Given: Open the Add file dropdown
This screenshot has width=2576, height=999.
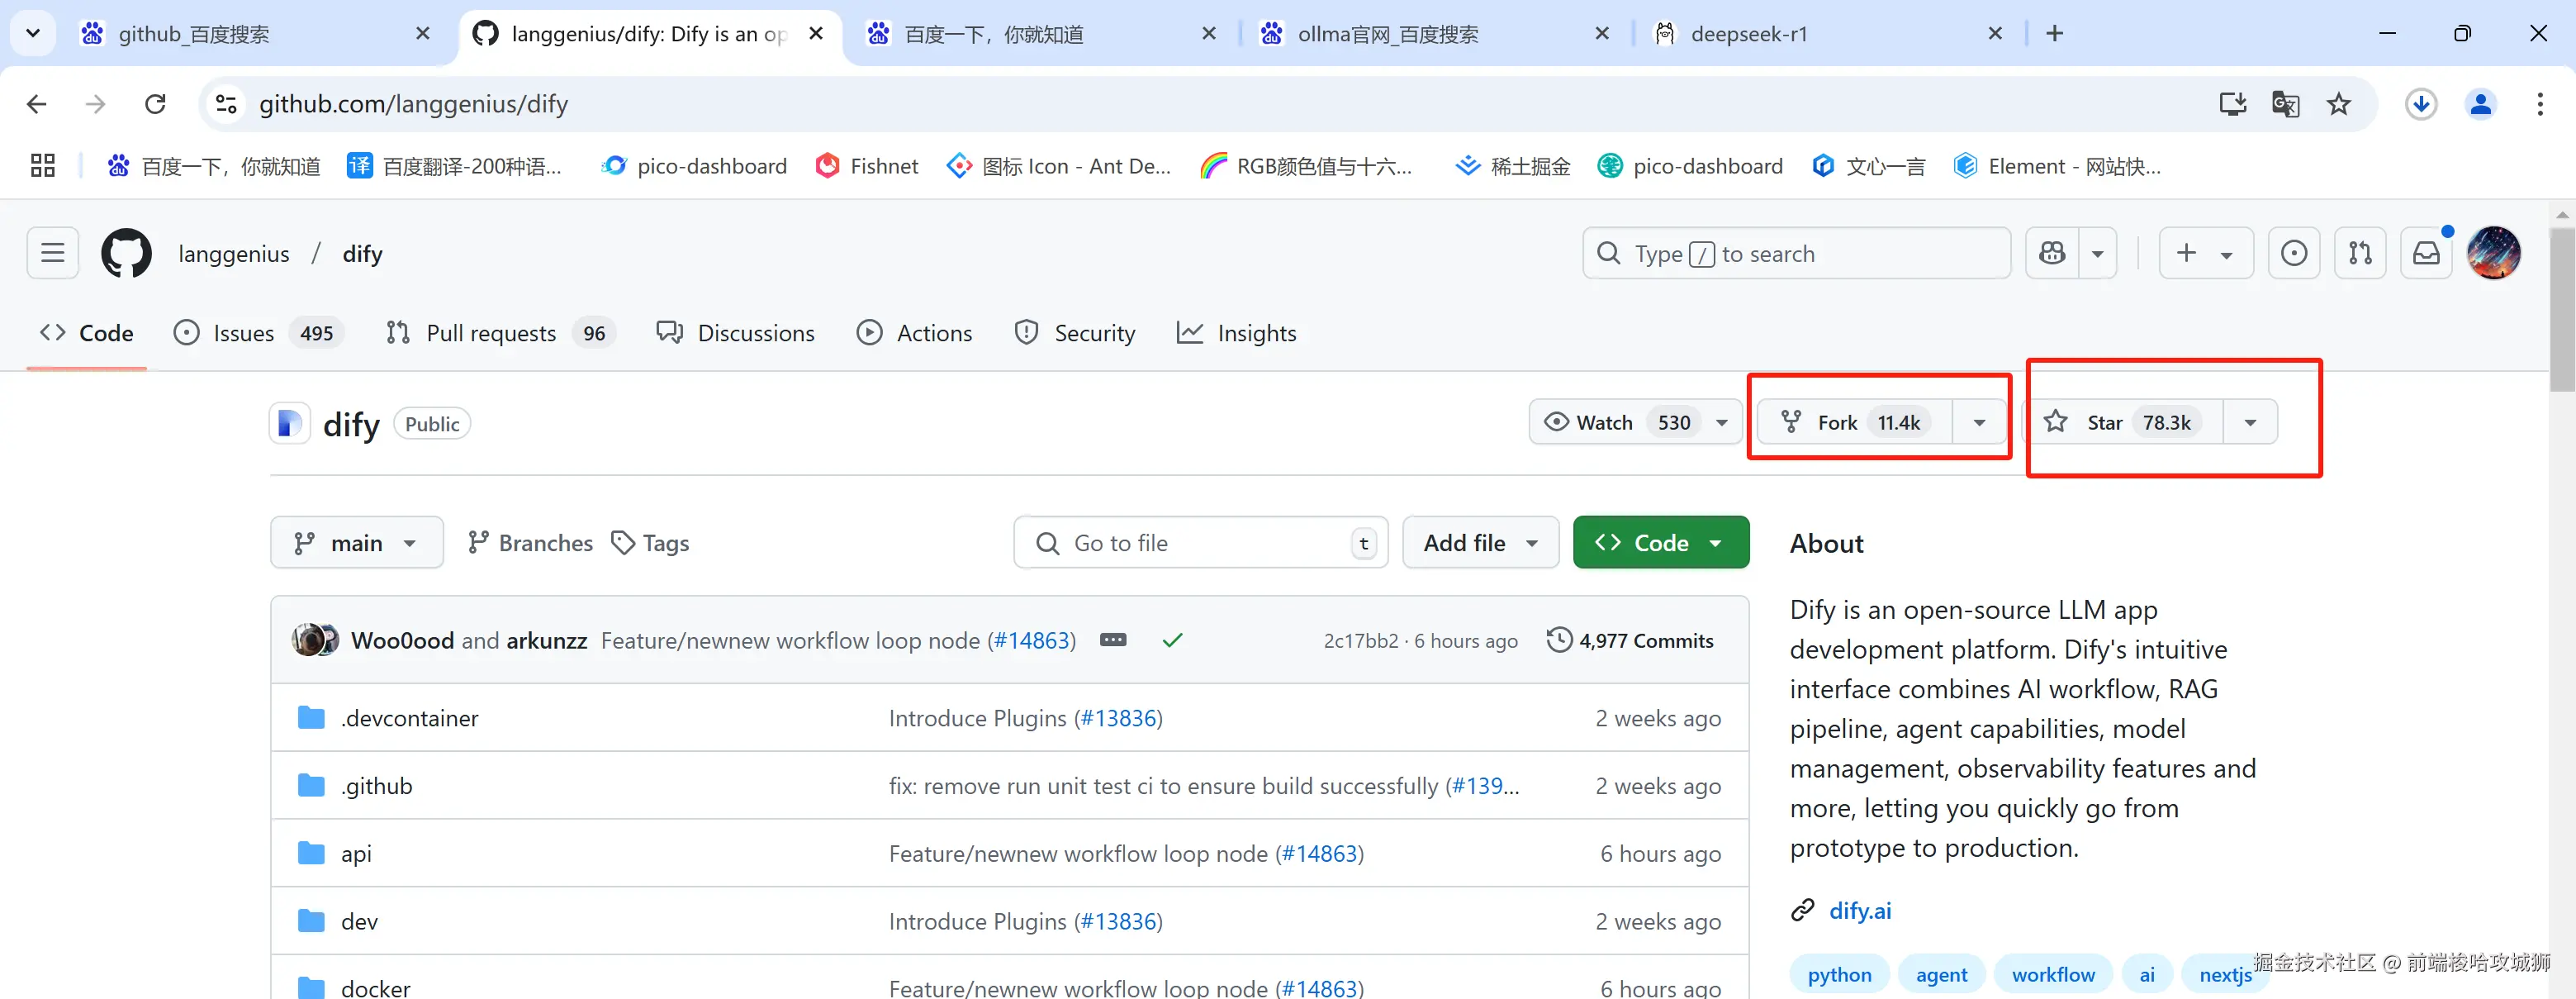Looking at the screenshot, I should click(x=1480, y=543).
